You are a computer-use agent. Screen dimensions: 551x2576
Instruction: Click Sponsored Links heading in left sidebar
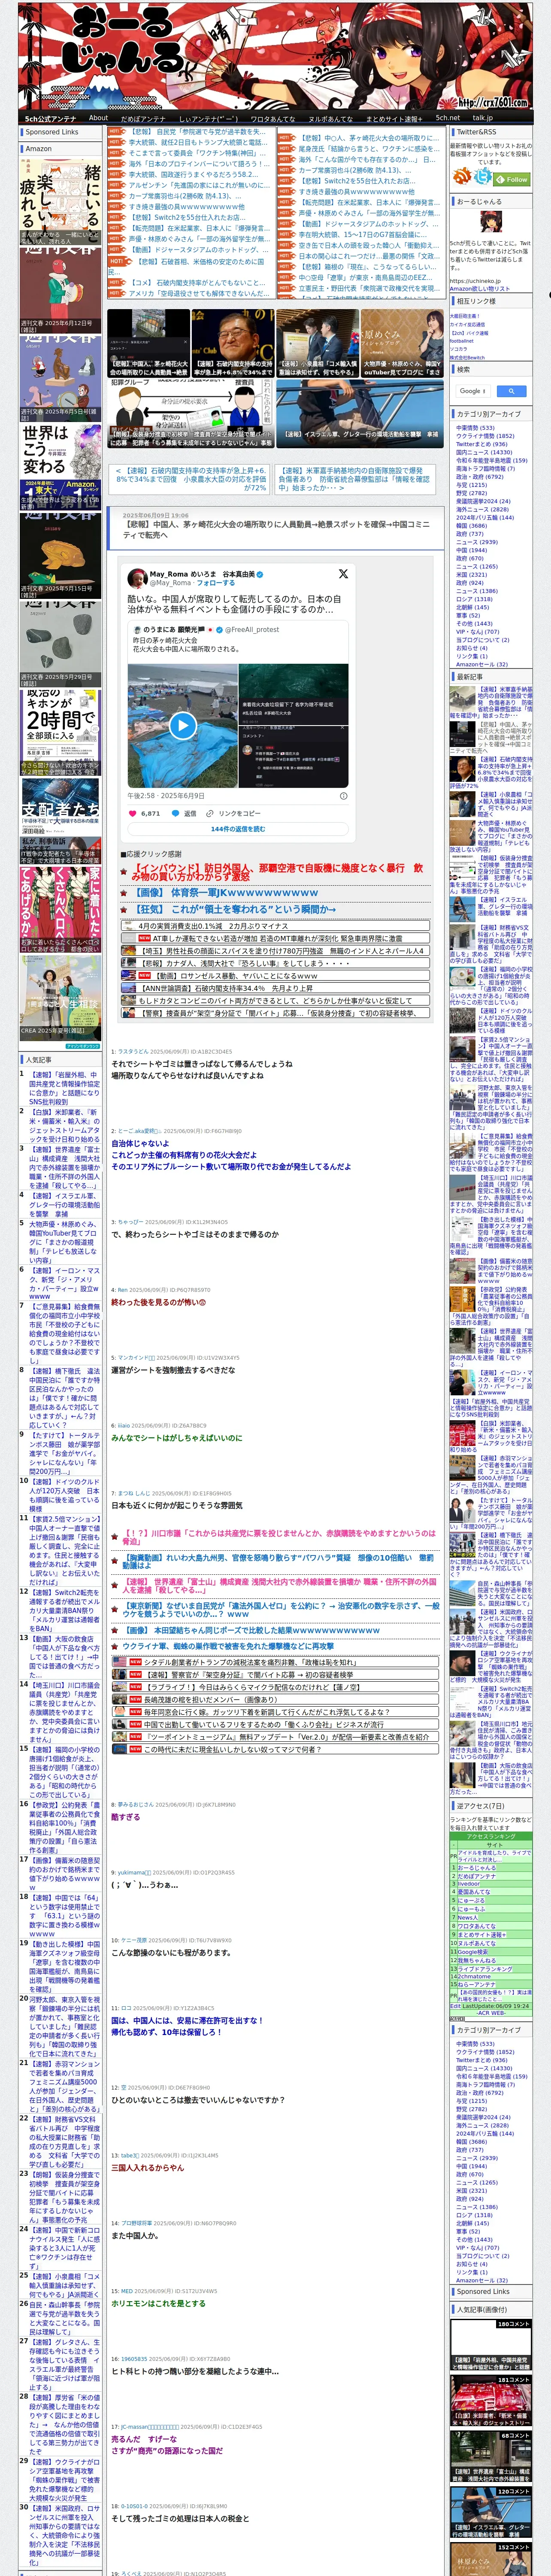tap(52, 132)
